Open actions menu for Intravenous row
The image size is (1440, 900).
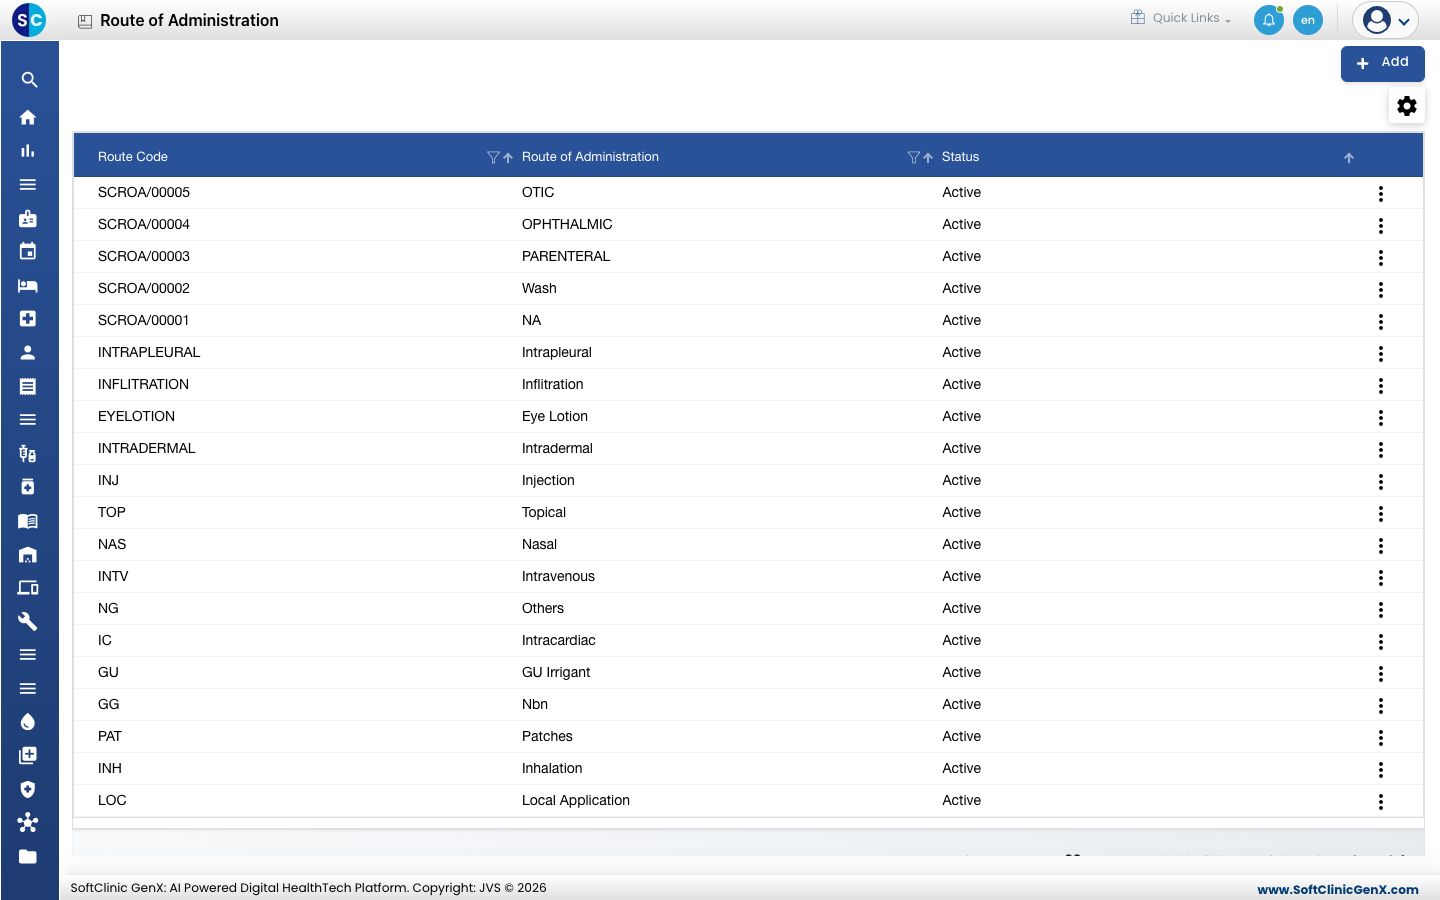[1381, 578]
